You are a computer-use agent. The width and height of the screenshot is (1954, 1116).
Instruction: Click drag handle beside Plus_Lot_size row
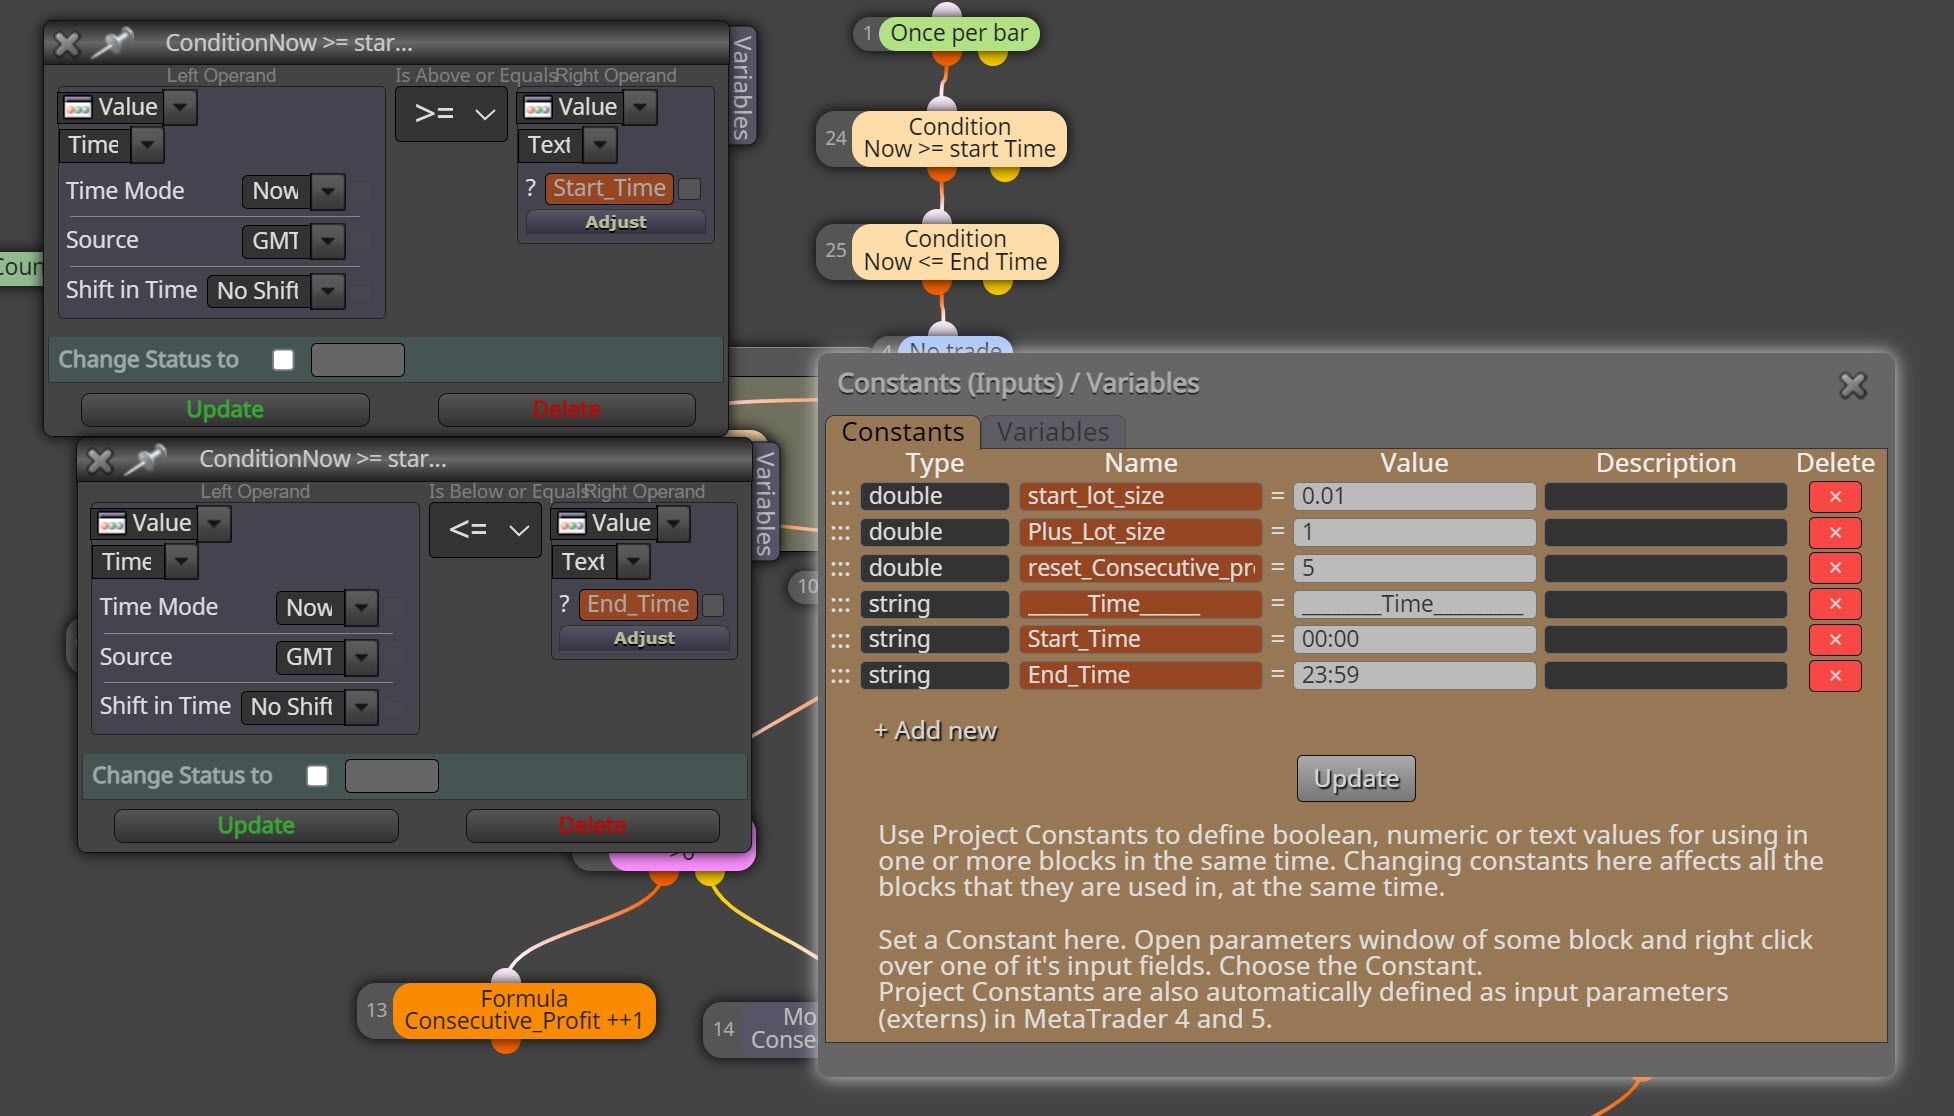point(840,532)
